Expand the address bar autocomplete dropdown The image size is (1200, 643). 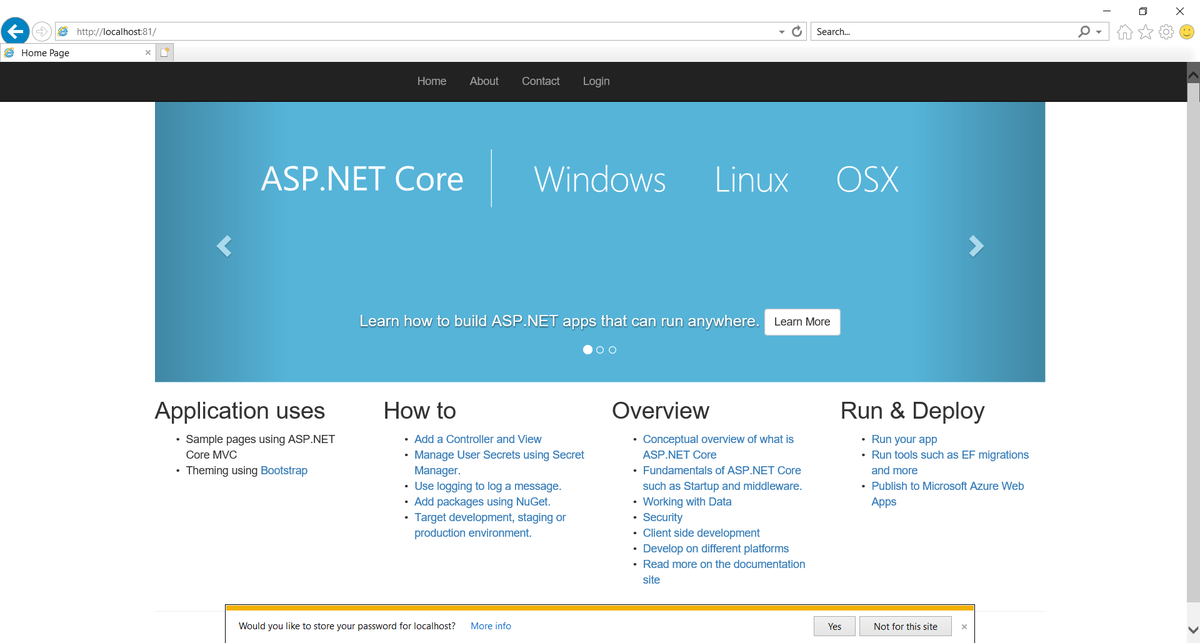[782, 32]
